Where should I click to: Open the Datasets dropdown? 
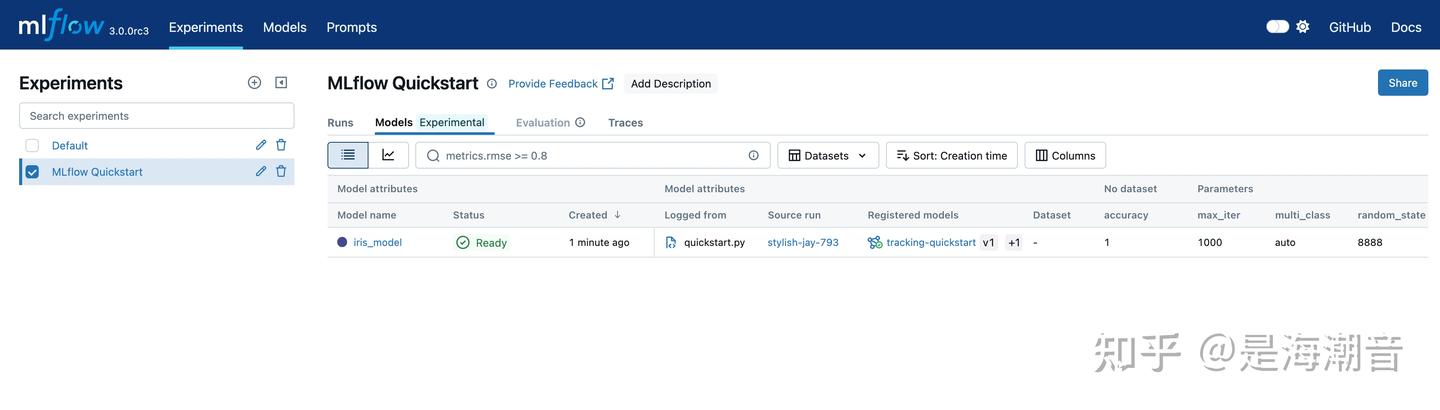click(x=828, y=155)
